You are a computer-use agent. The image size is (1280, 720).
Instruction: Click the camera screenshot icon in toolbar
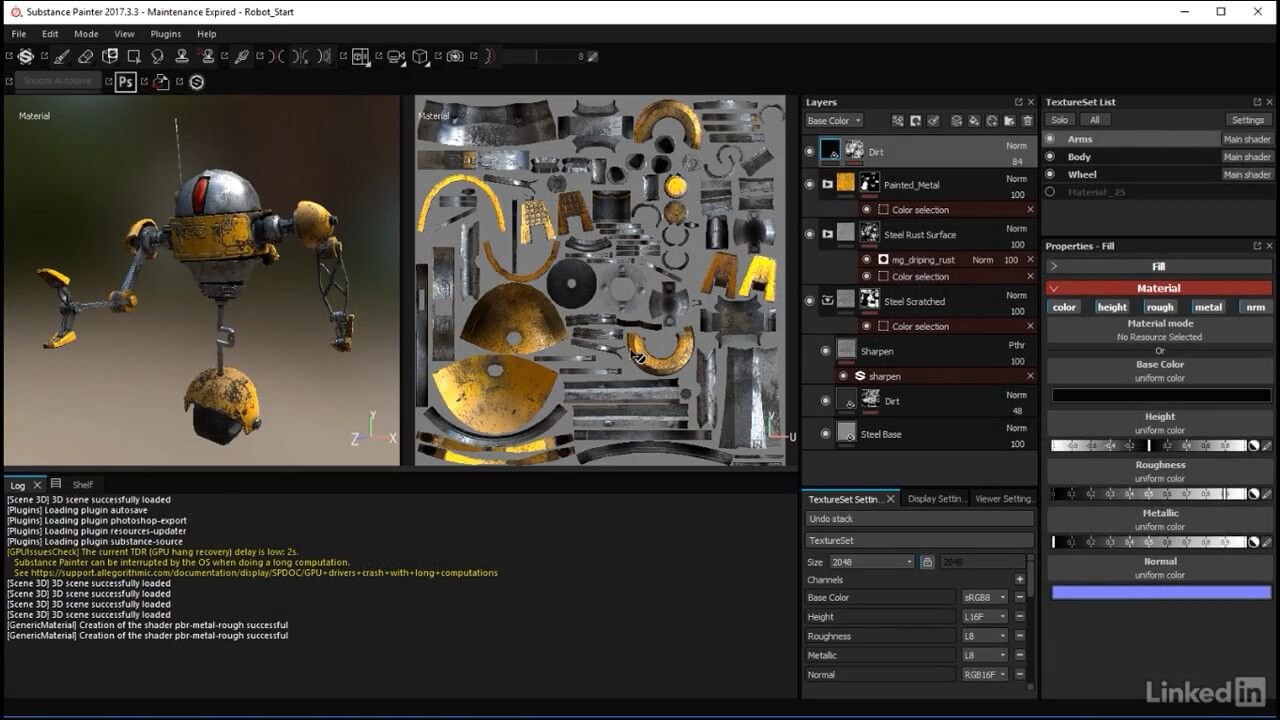[455, 57]
